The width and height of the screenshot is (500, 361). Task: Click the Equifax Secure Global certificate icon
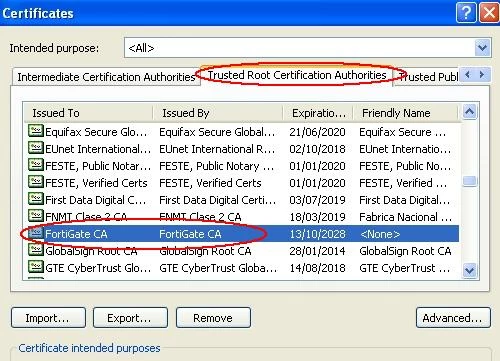click(36, 131)
